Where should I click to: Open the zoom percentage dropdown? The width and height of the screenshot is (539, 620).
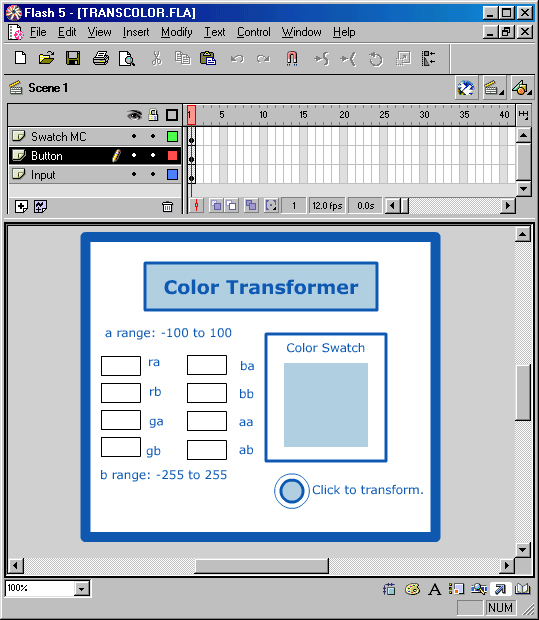(x=81, y=589)
